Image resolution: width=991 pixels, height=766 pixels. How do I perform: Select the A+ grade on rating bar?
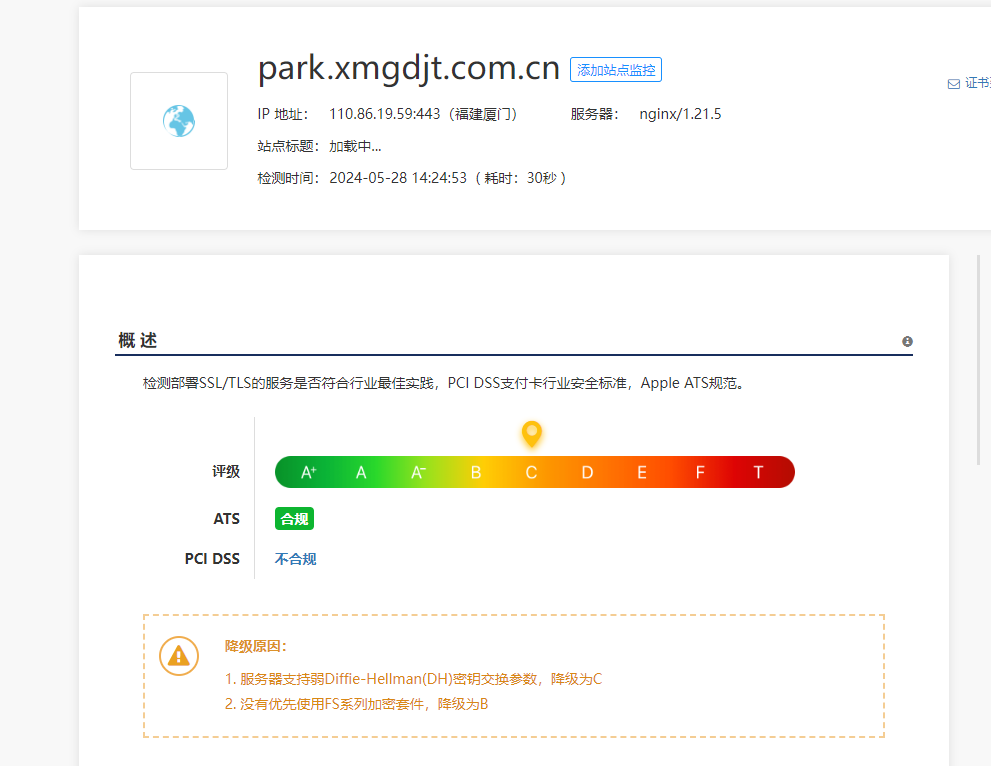pos(308,472)
